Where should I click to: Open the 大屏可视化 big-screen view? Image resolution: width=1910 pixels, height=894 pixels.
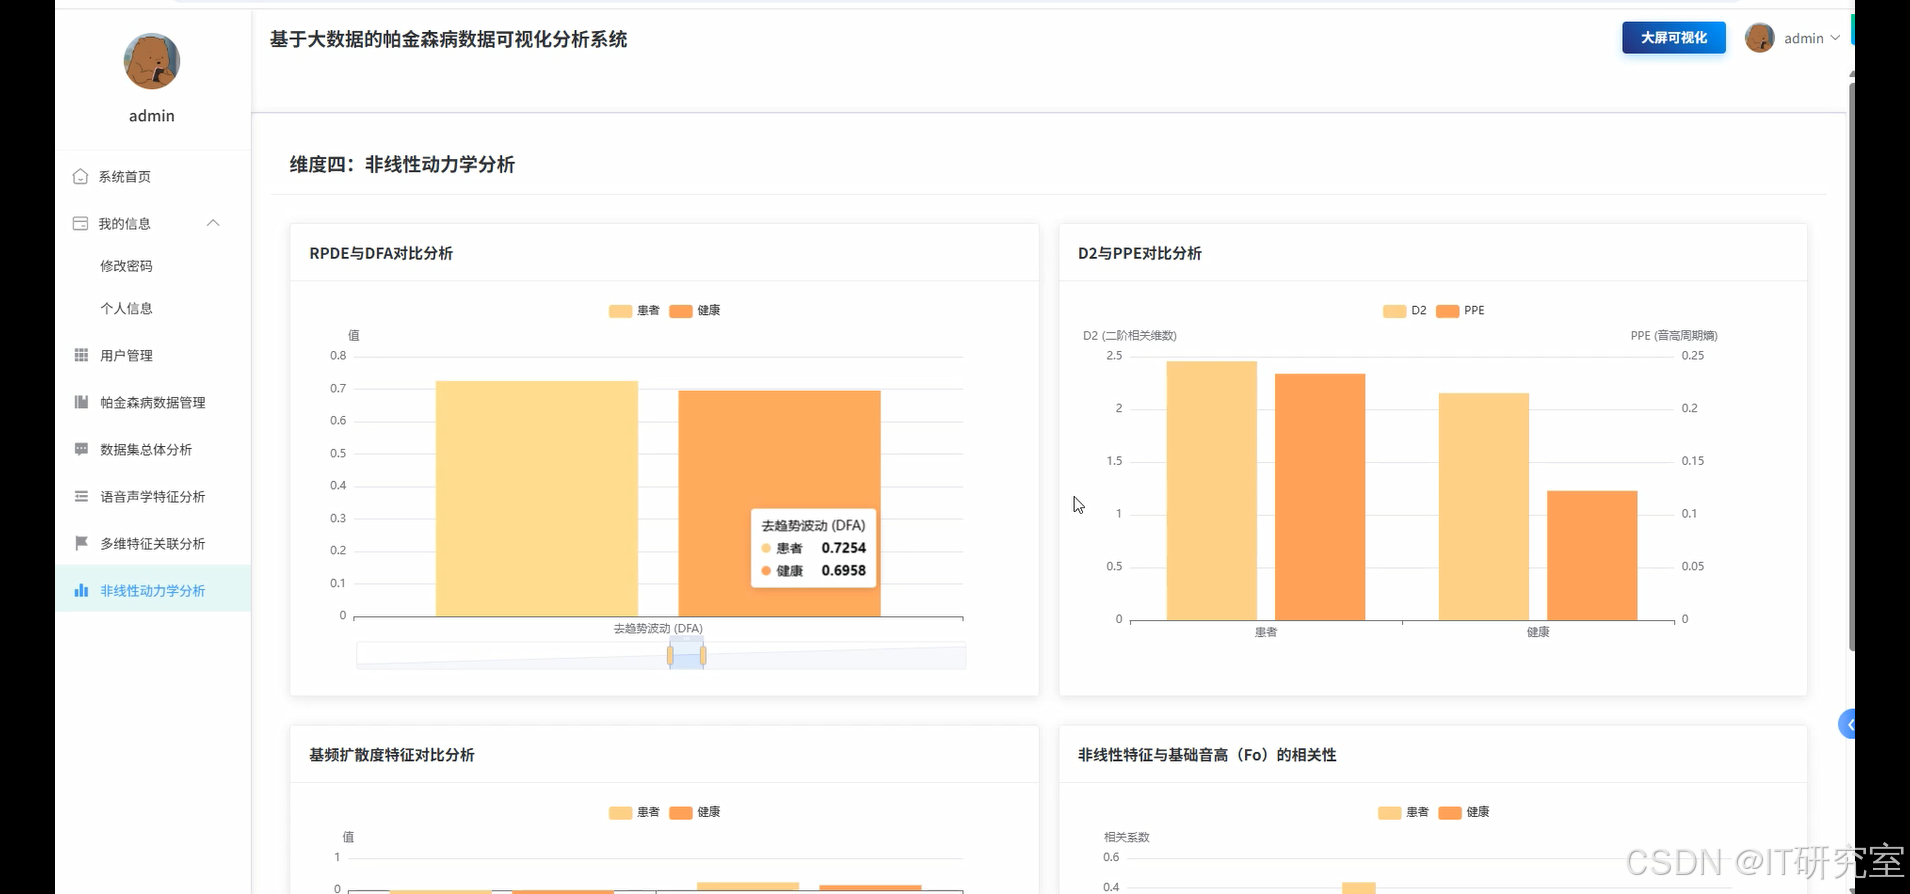click(1674, 38)
